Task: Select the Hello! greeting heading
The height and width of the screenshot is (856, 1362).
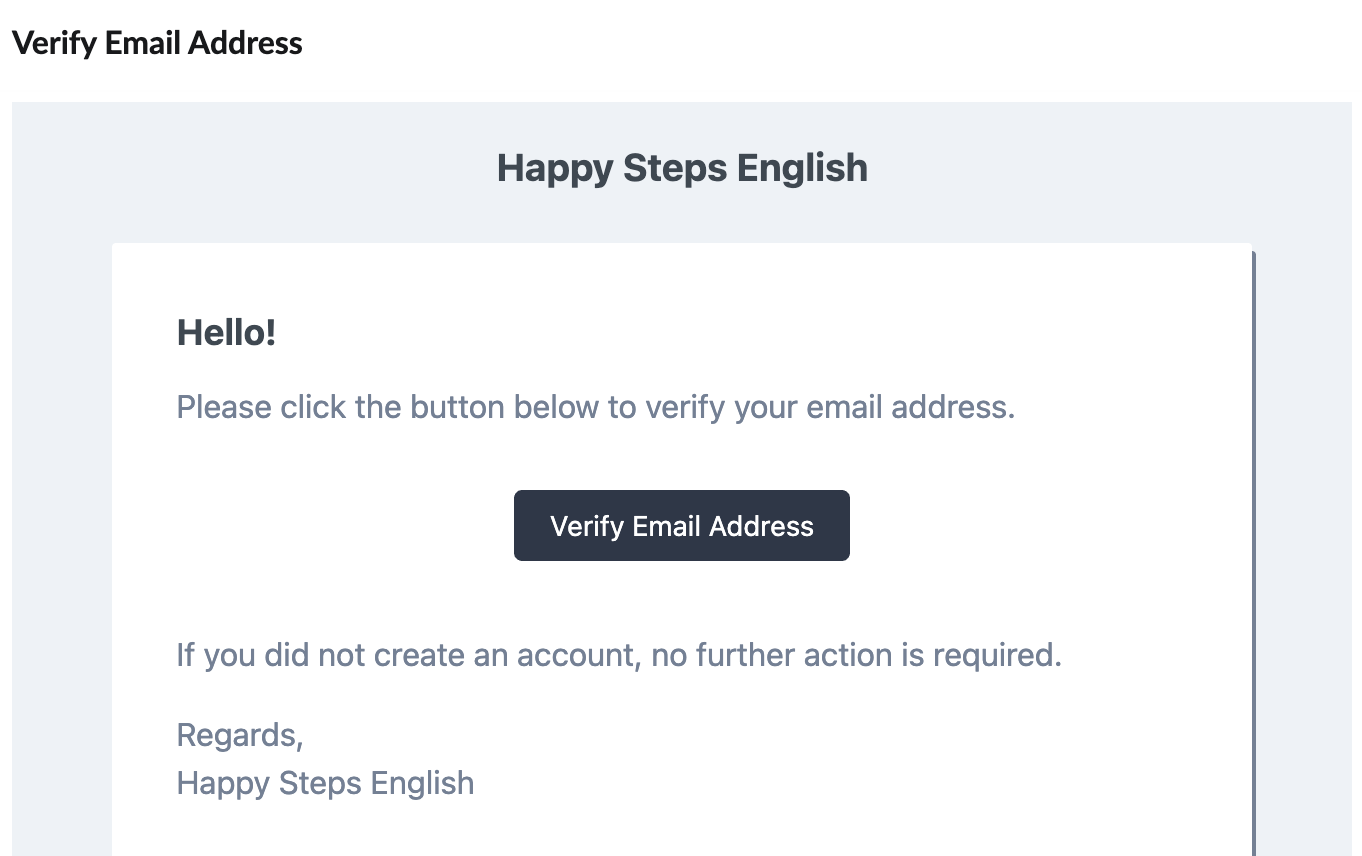Action: click(226, 333)
